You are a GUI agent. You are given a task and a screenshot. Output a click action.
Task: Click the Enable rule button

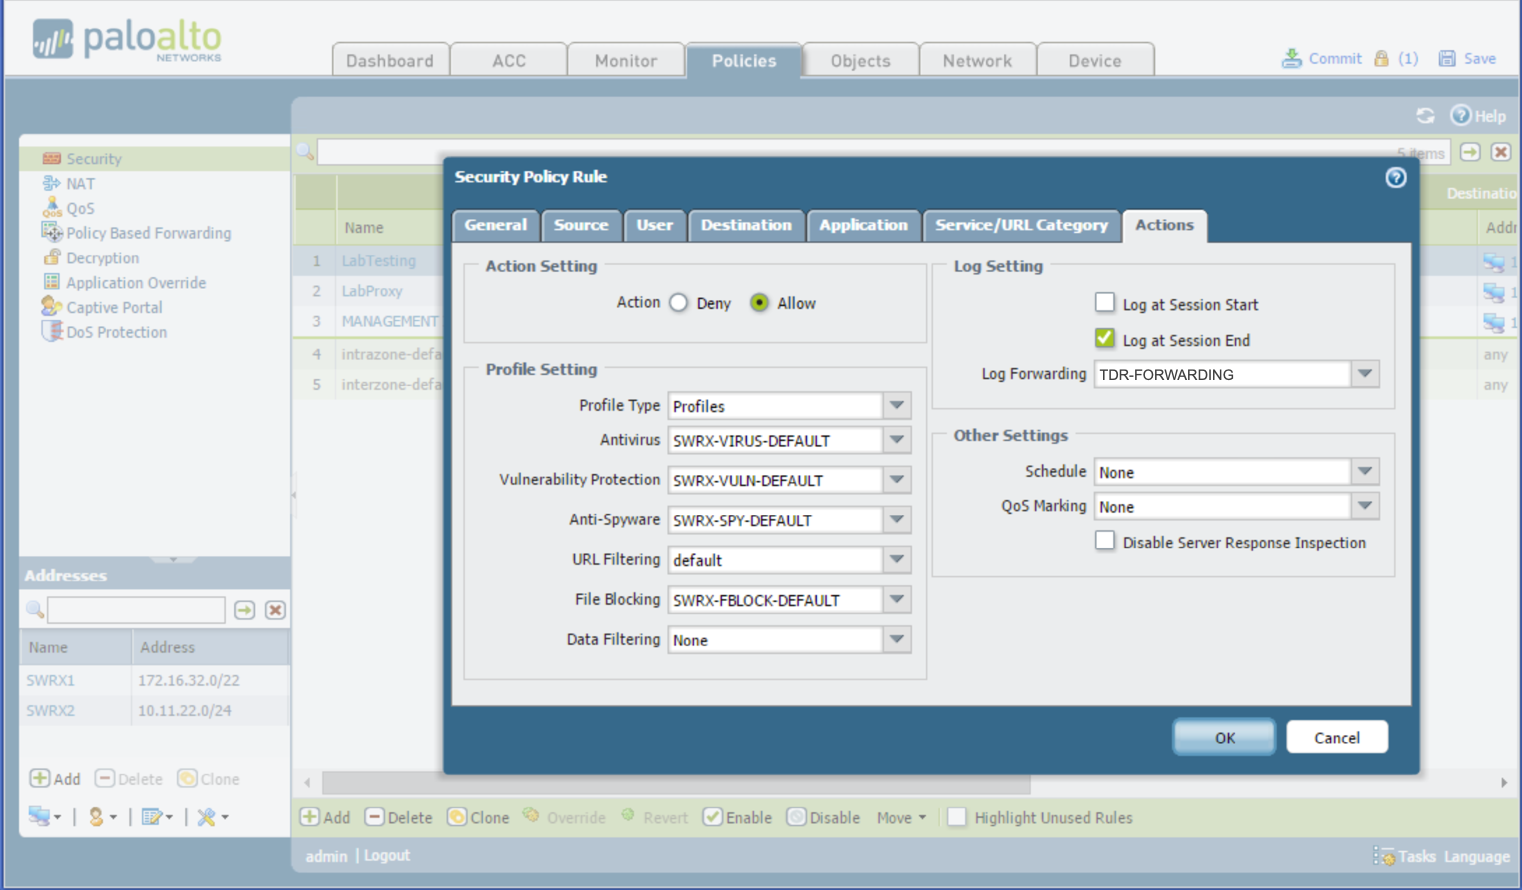pyautogui.click(x=738, y=817)
